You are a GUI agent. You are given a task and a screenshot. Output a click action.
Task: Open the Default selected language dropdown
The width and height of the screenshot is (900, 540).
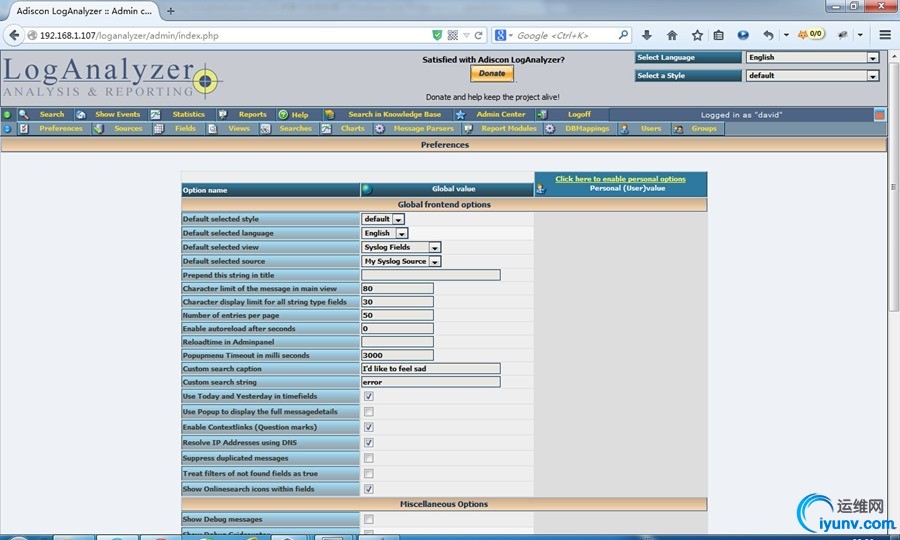pos(385,233)
